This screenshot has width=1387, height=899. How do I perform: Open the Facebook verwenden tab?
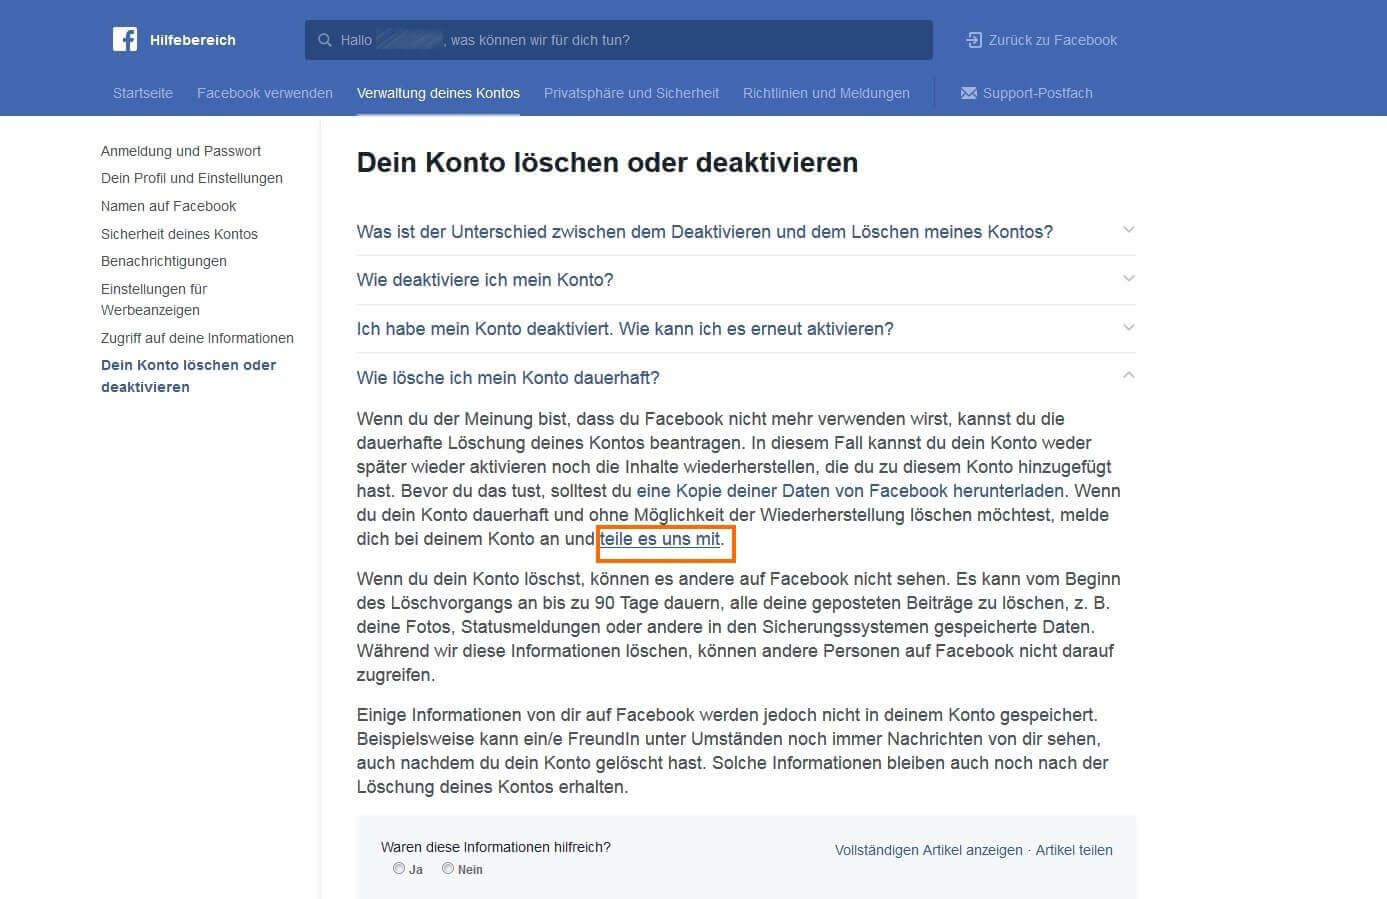coord(265,93)
